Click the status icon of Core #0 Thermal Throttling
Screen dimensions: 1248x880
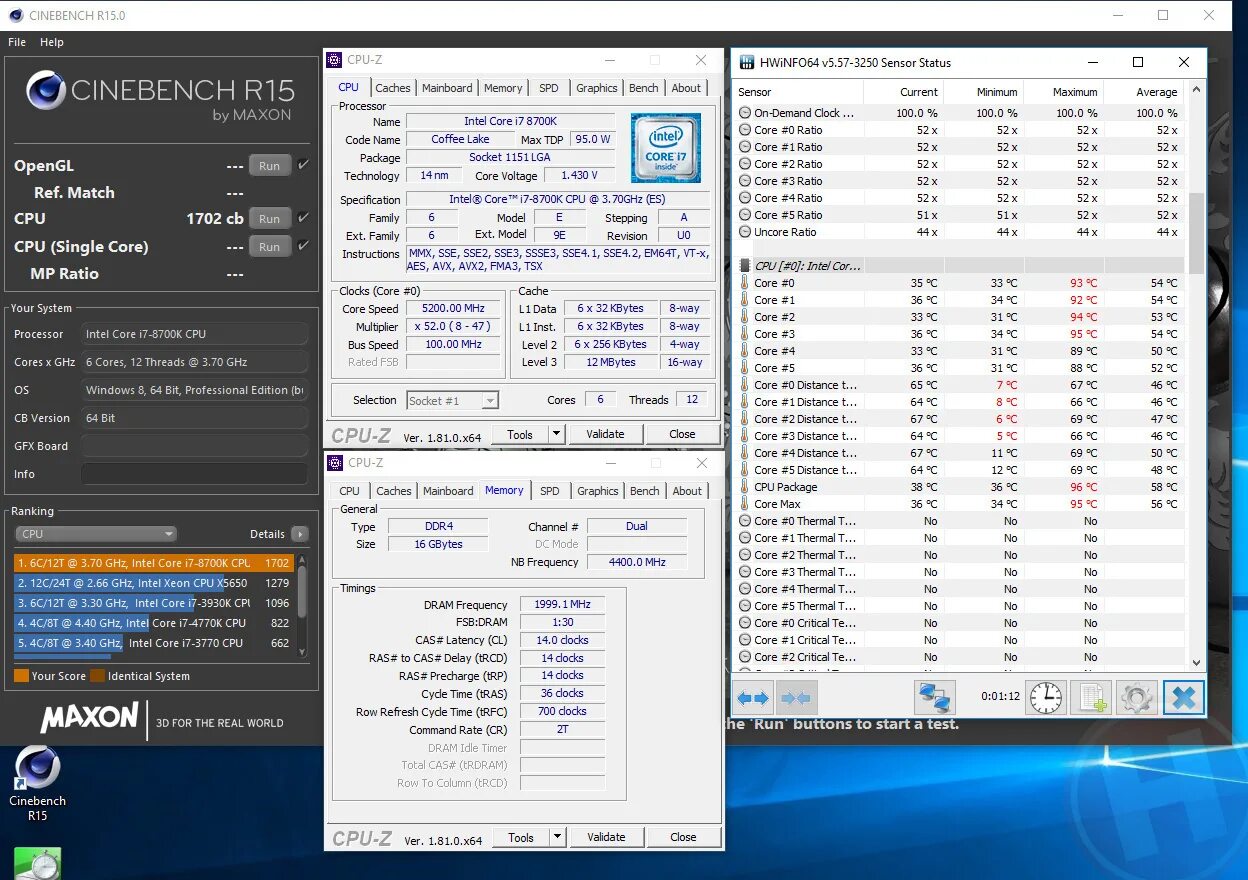(745, 521)
